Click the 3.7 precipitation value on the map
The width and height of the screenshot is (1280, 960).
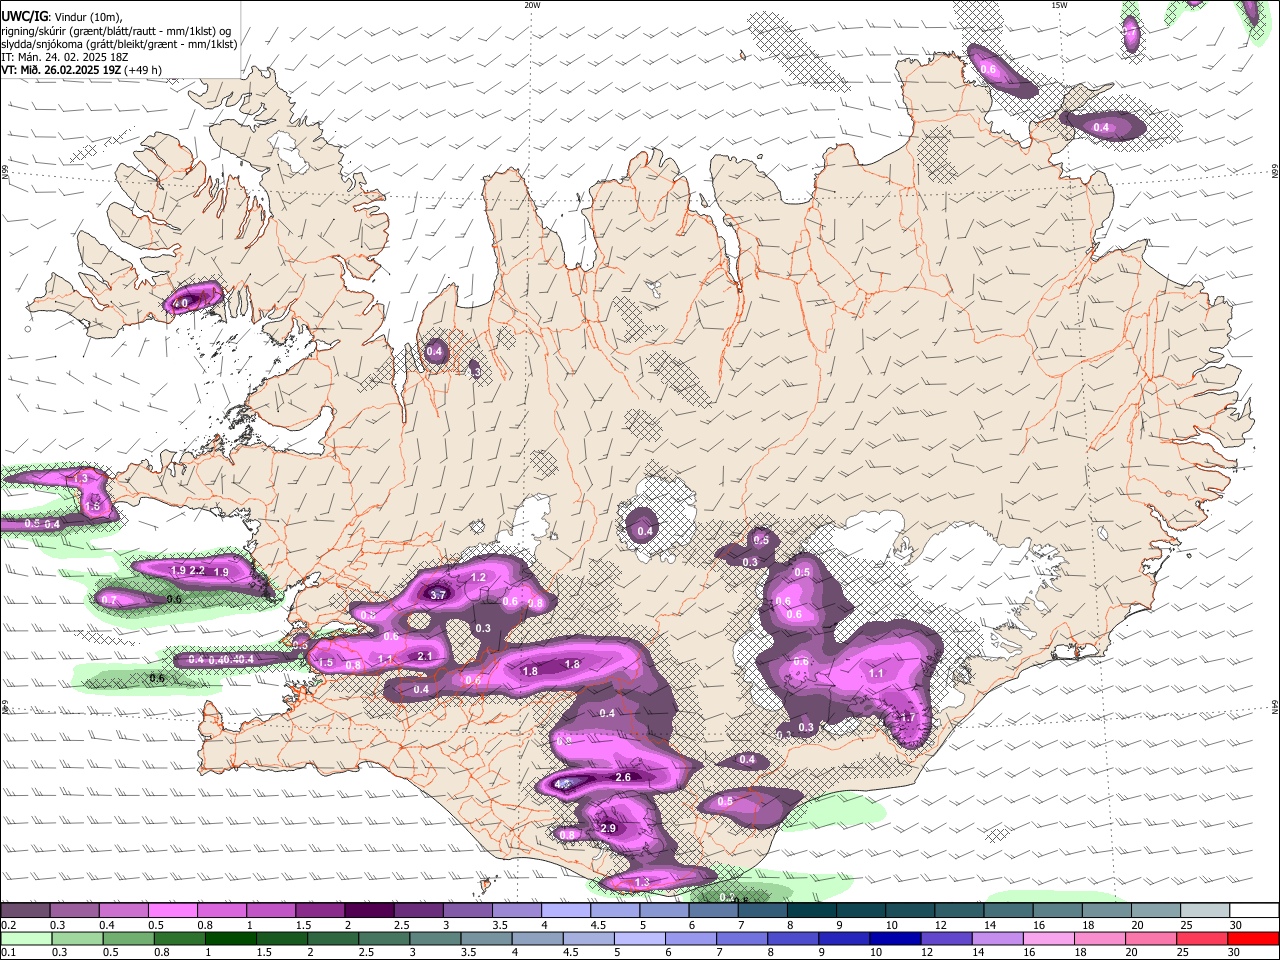tap(438, 595)
